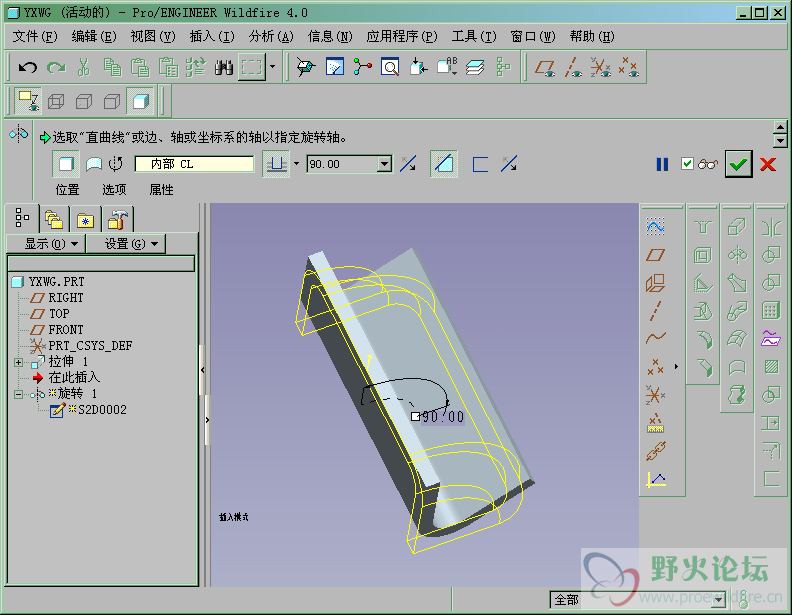Choose Revolve as solid option
The image size is (792, 615).
(x=66, y=164)
